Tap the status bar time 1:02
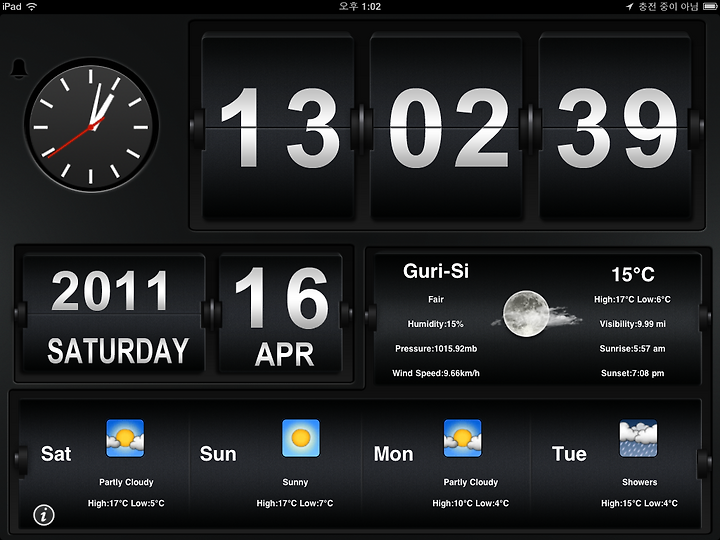Image resolution: width=720 pixels, height=540 pixels. [x=360, y=6]
